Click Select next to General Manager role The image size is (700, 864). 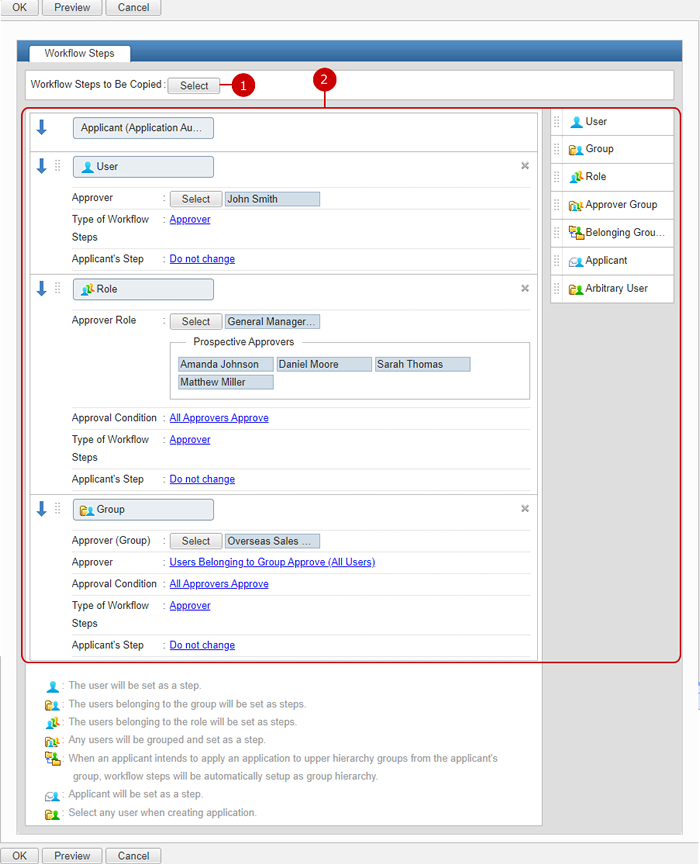196,321
